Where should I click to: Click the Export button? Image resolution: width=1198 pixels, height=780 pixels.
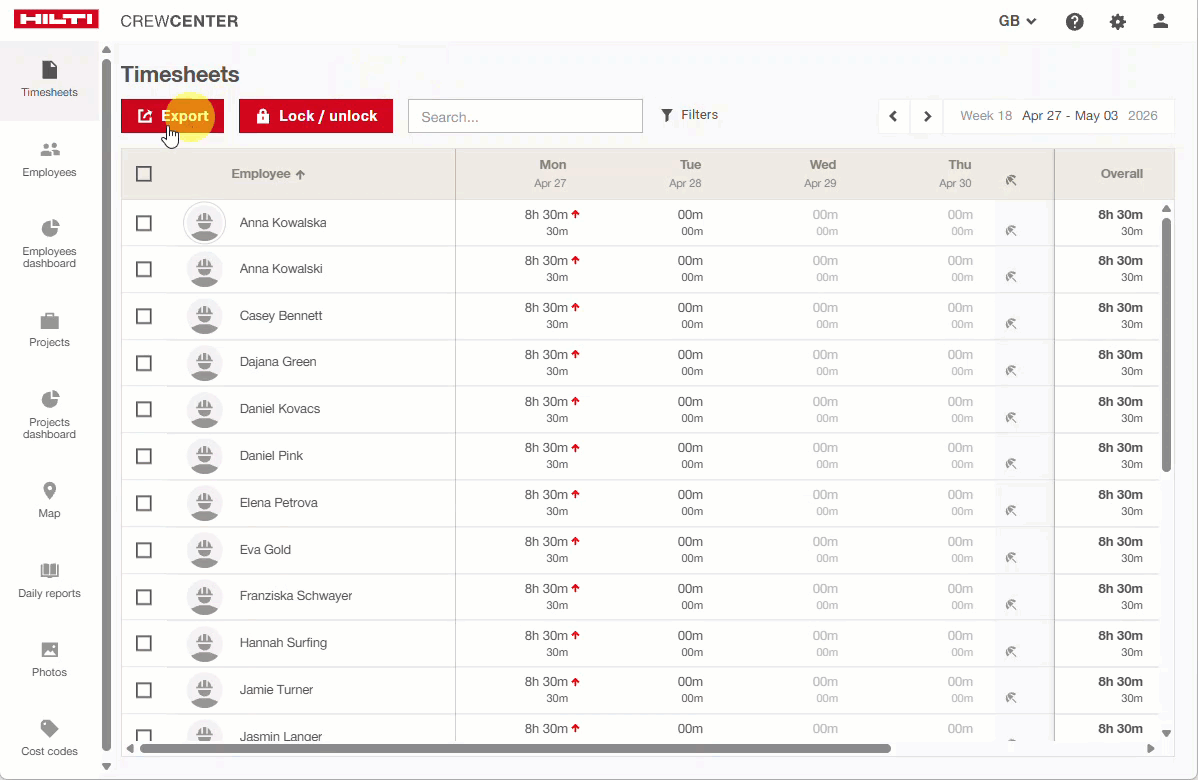click(x=172, y=116)
